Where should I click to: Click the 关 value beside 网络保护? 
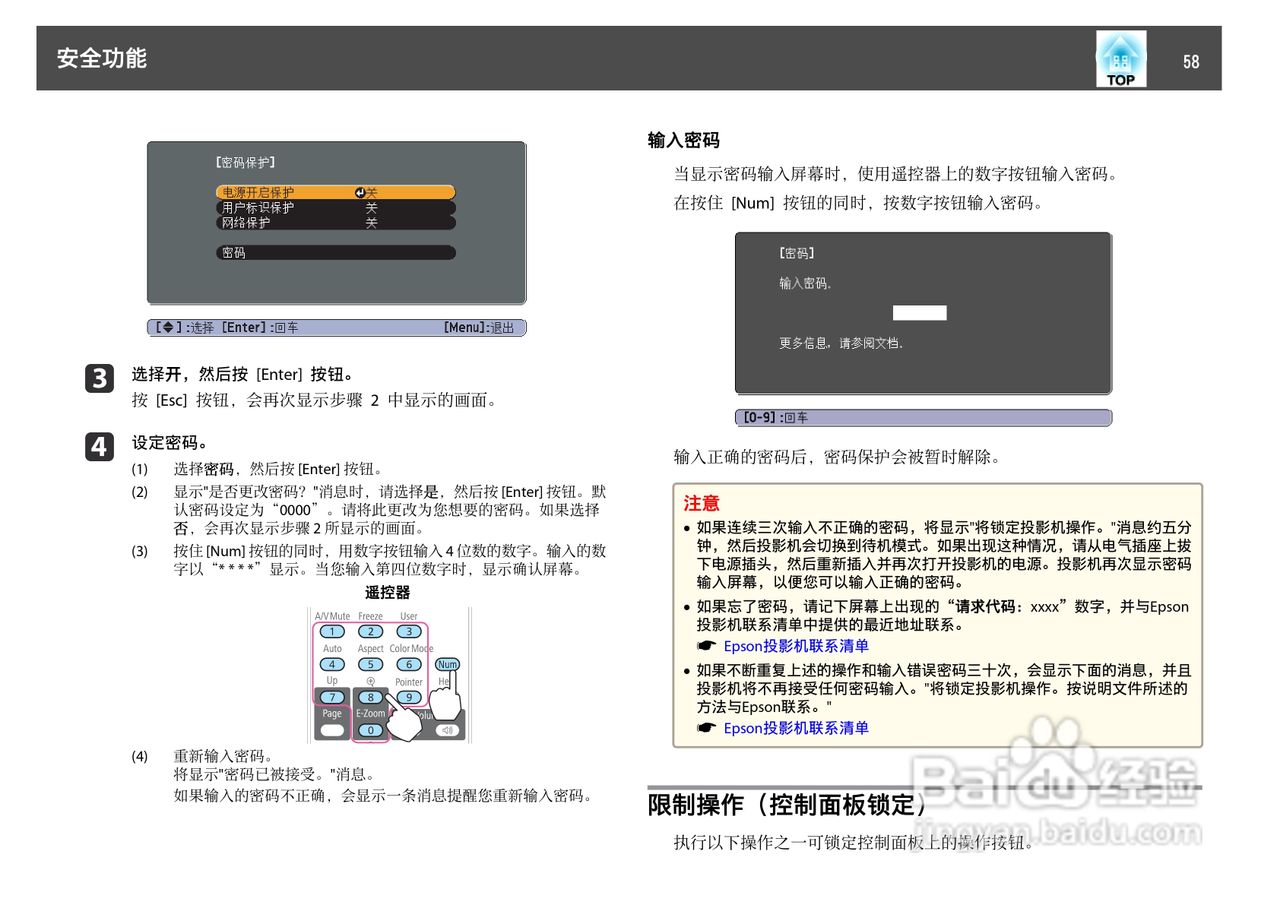click(371, 223)
